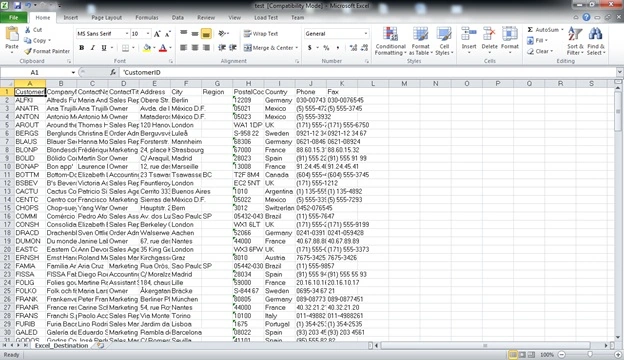Apply the yellow Fill Color bucket
The image size is (624, 360).
[x=146, y=48]
